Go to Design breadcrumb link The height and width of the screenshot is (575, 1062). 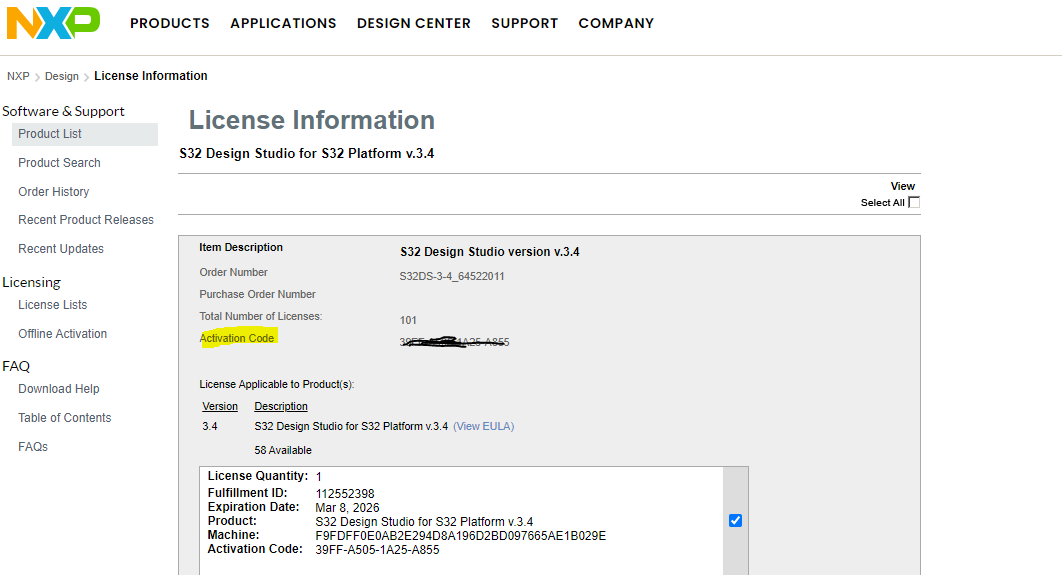point(62,76)
